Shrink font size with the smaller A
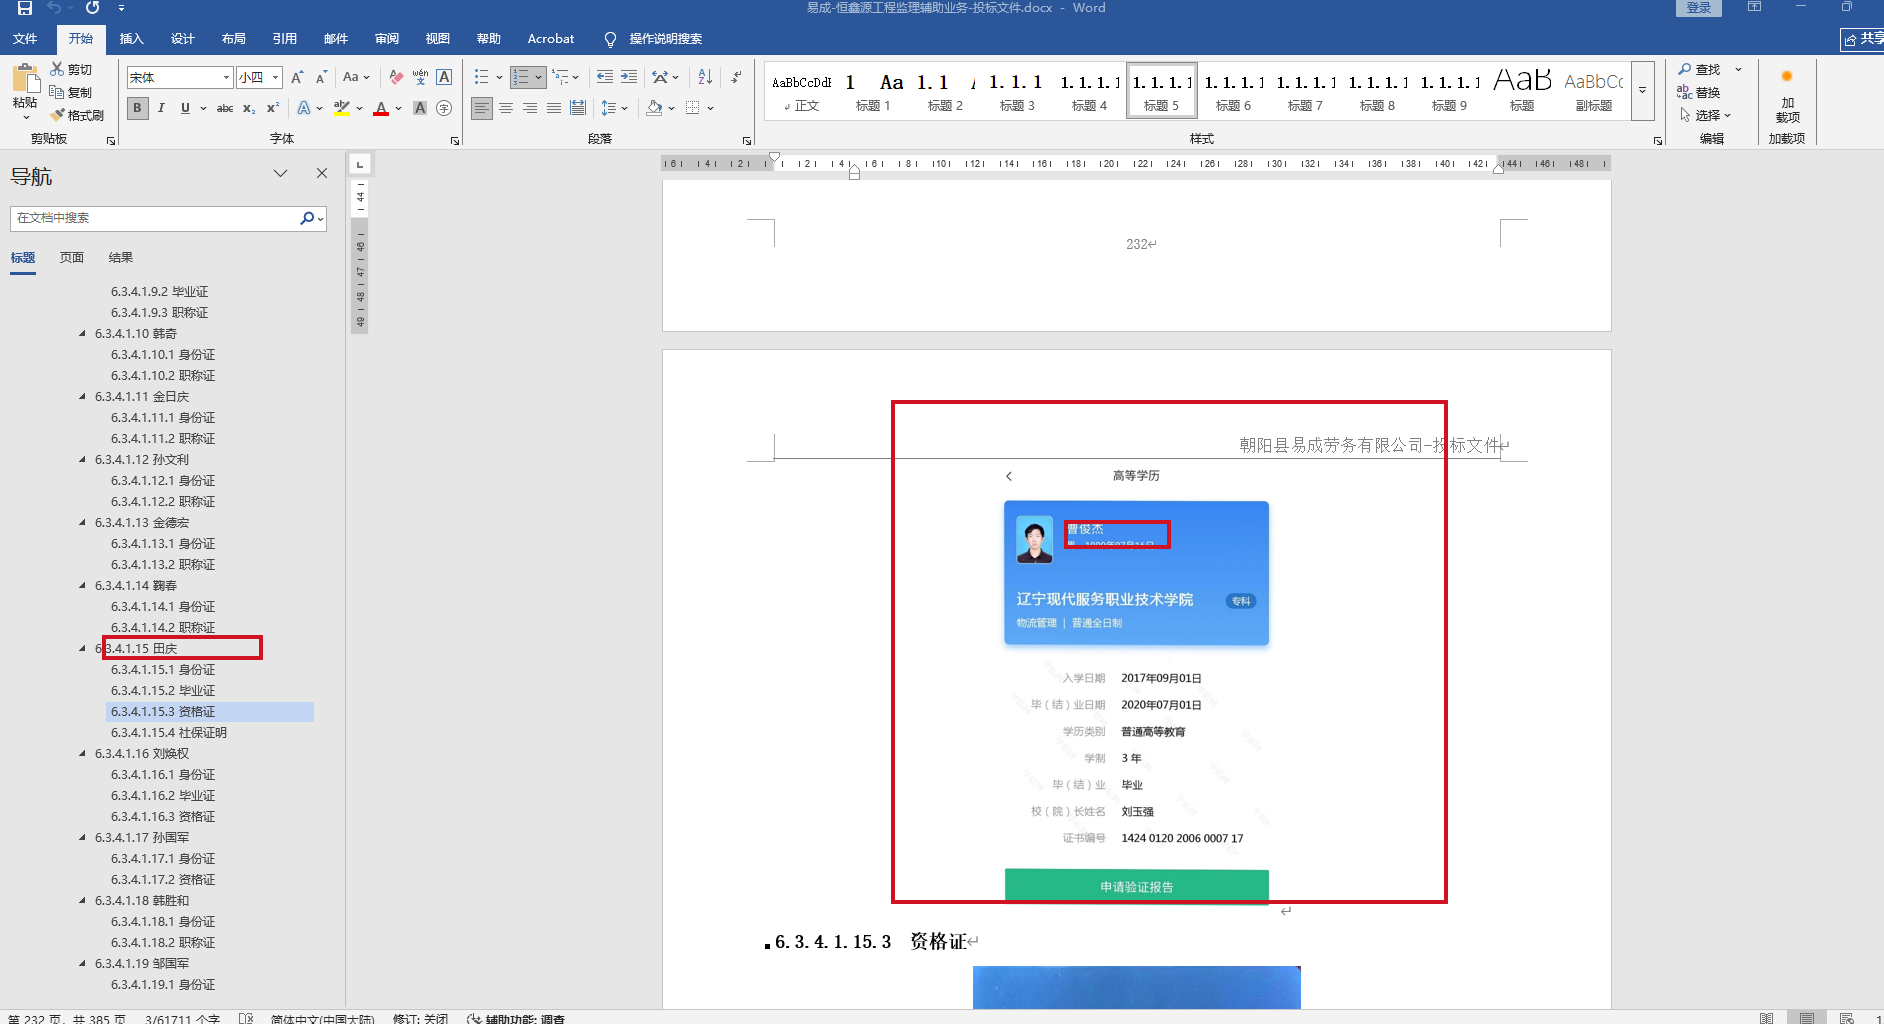The width and height of the screenshot is (1884, 1024). pyautogui.click(x=321, y=77)
